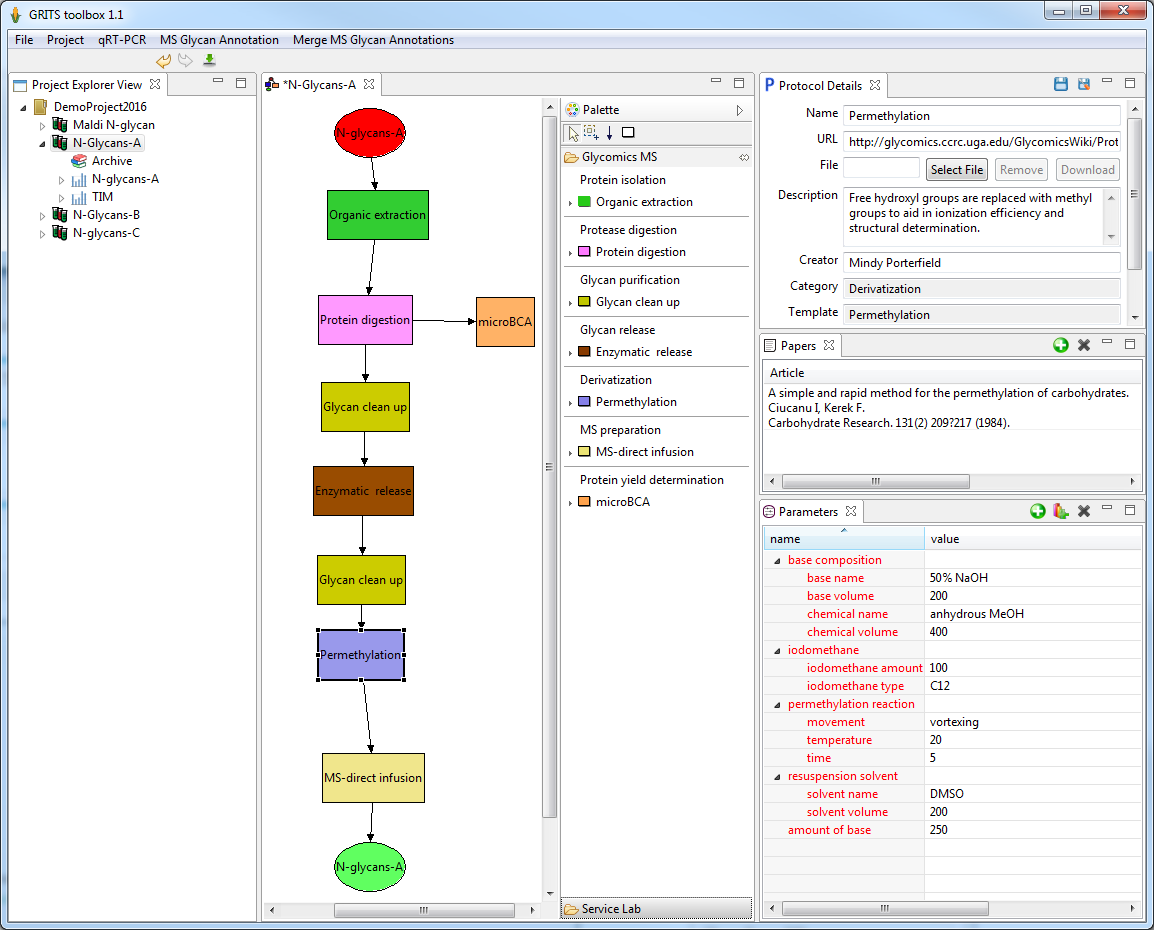The image size is (1154, 930).
Task: Close the N-Glycans-A editor tab
Action: pyautogui.click(x=369, y=85)
